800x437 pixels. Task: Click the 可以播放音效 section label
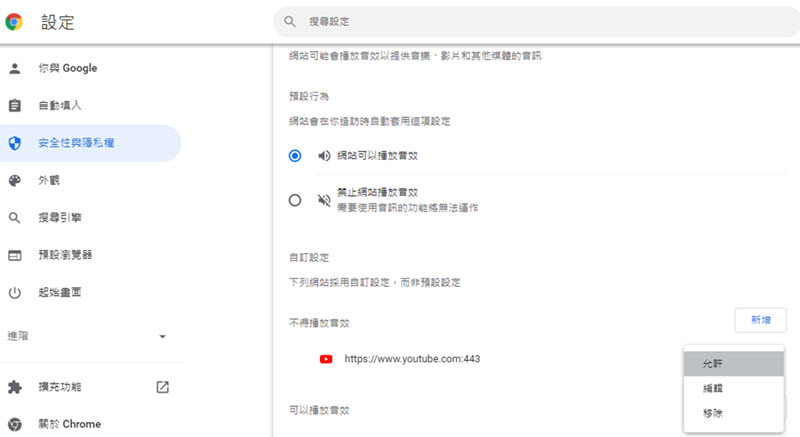pyautogui.click(x=319, y=410)
